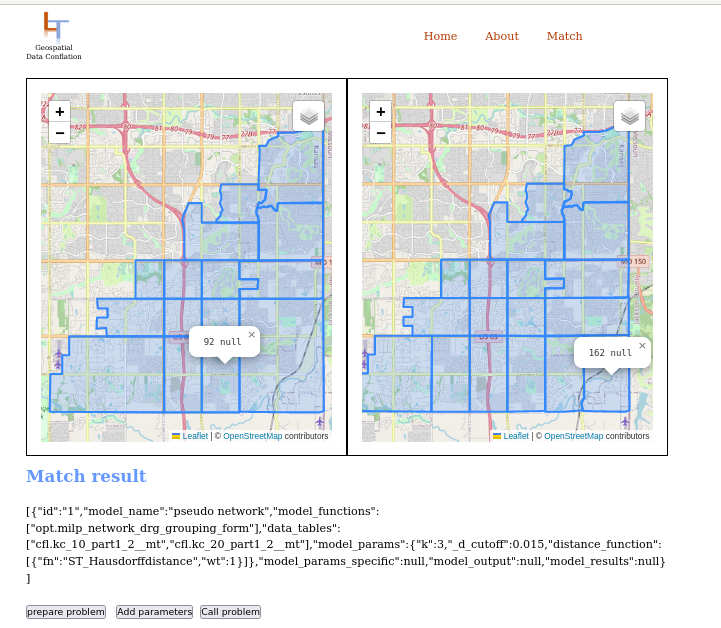Click the 'Add parameters' button
The image size is (721, 628).
pyautogui.click(x=154, y=612)
